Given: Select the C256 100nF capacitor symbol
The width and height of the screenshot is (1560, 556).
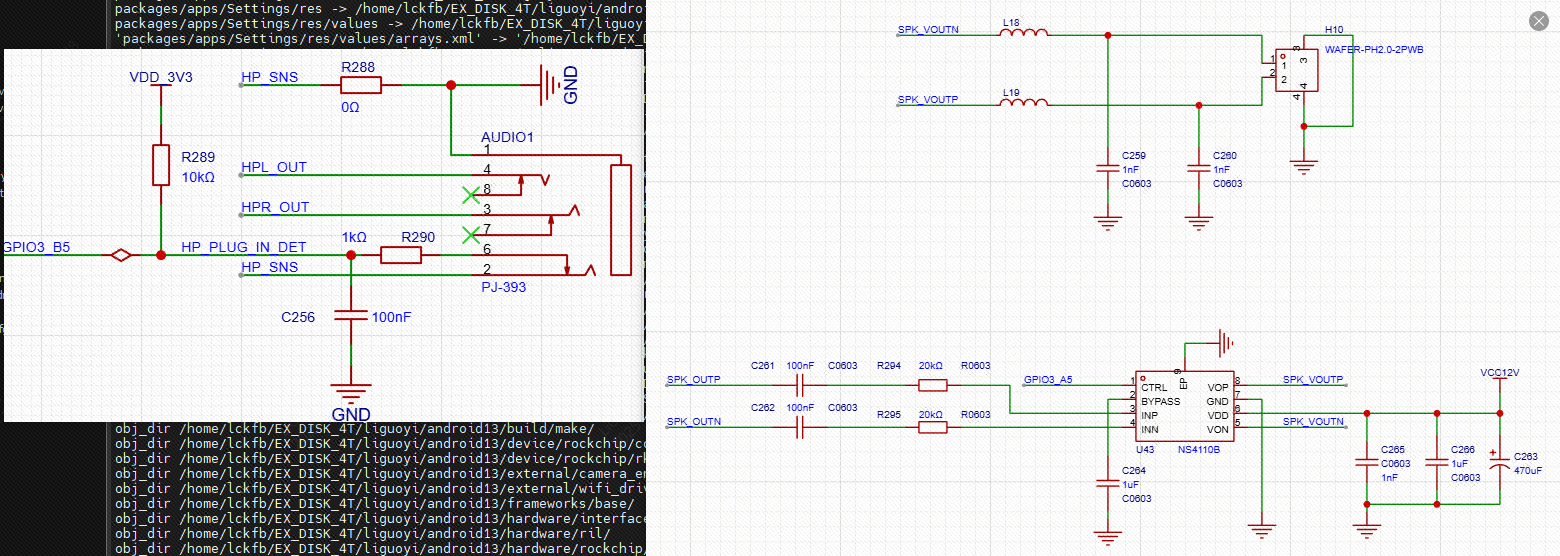Looking at the screenshot, I should pyautogui.click(x=350, y=316).
